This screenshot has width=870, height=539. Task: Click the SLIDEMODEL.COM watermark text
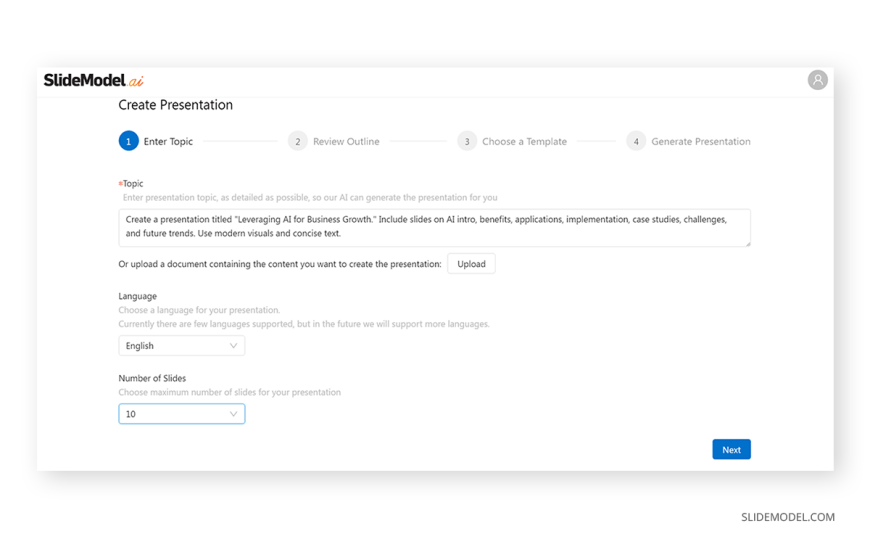(x=787, y=517)
